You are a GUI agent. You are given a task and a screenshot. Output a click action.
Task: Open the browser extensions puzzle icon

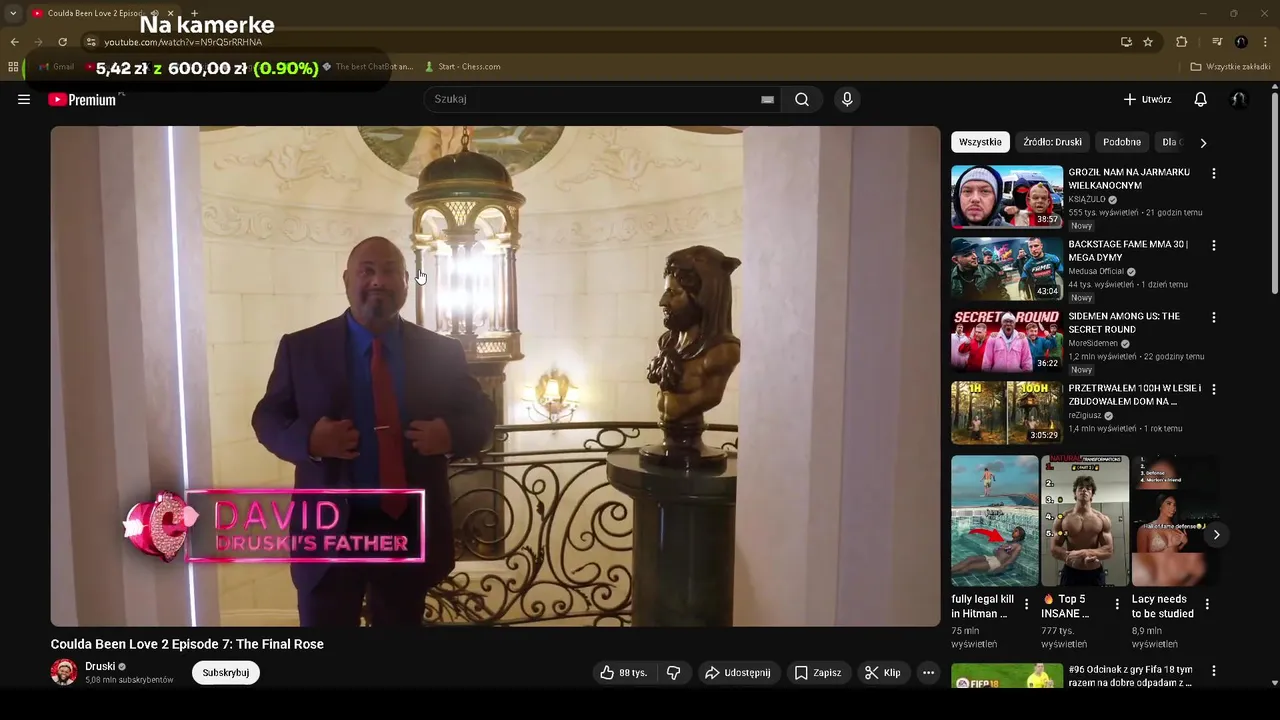click(1181, 42)
